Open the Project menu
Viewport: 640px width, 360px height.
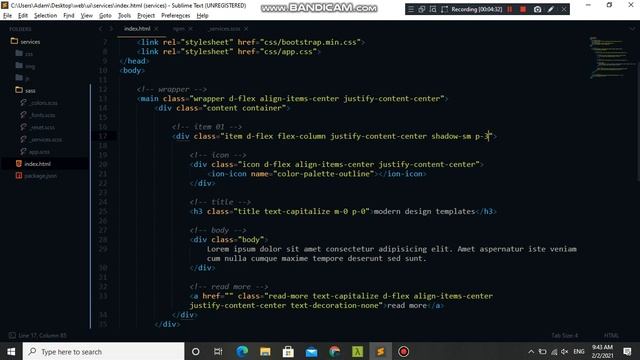click(146, 16)
